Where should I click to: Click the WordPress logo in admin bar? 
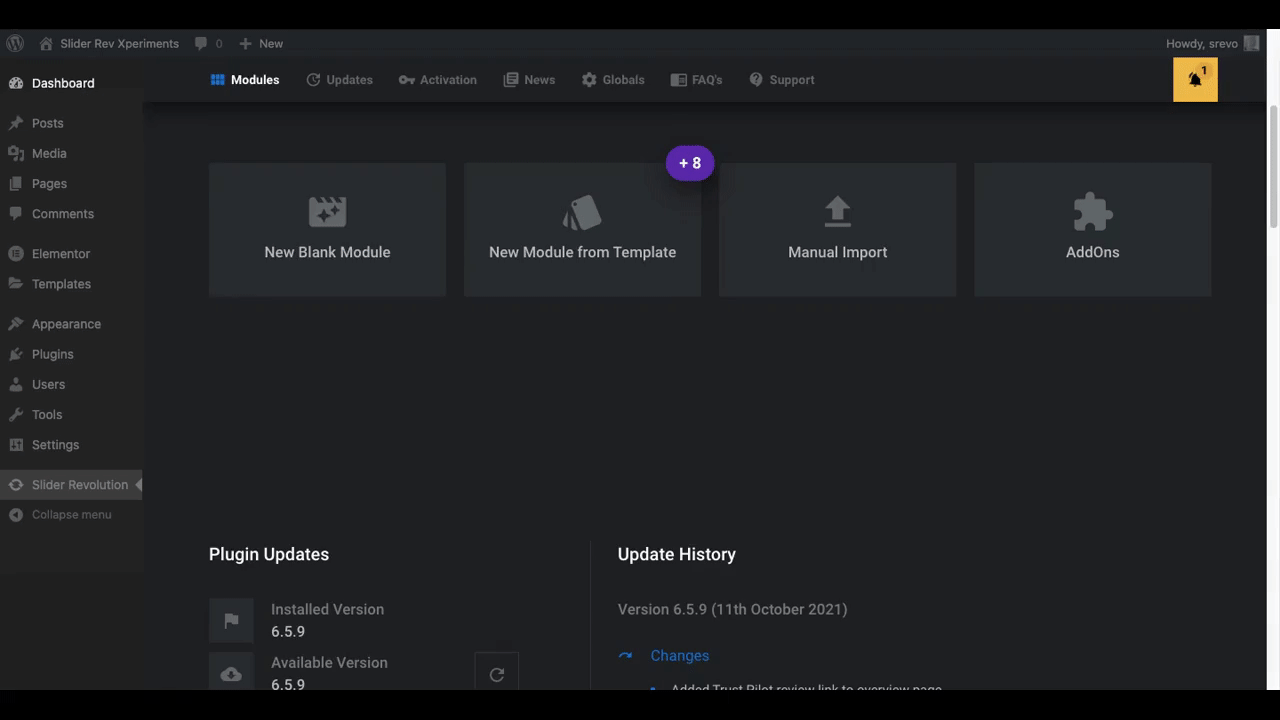pyautogui.click(x=15, y=43)
